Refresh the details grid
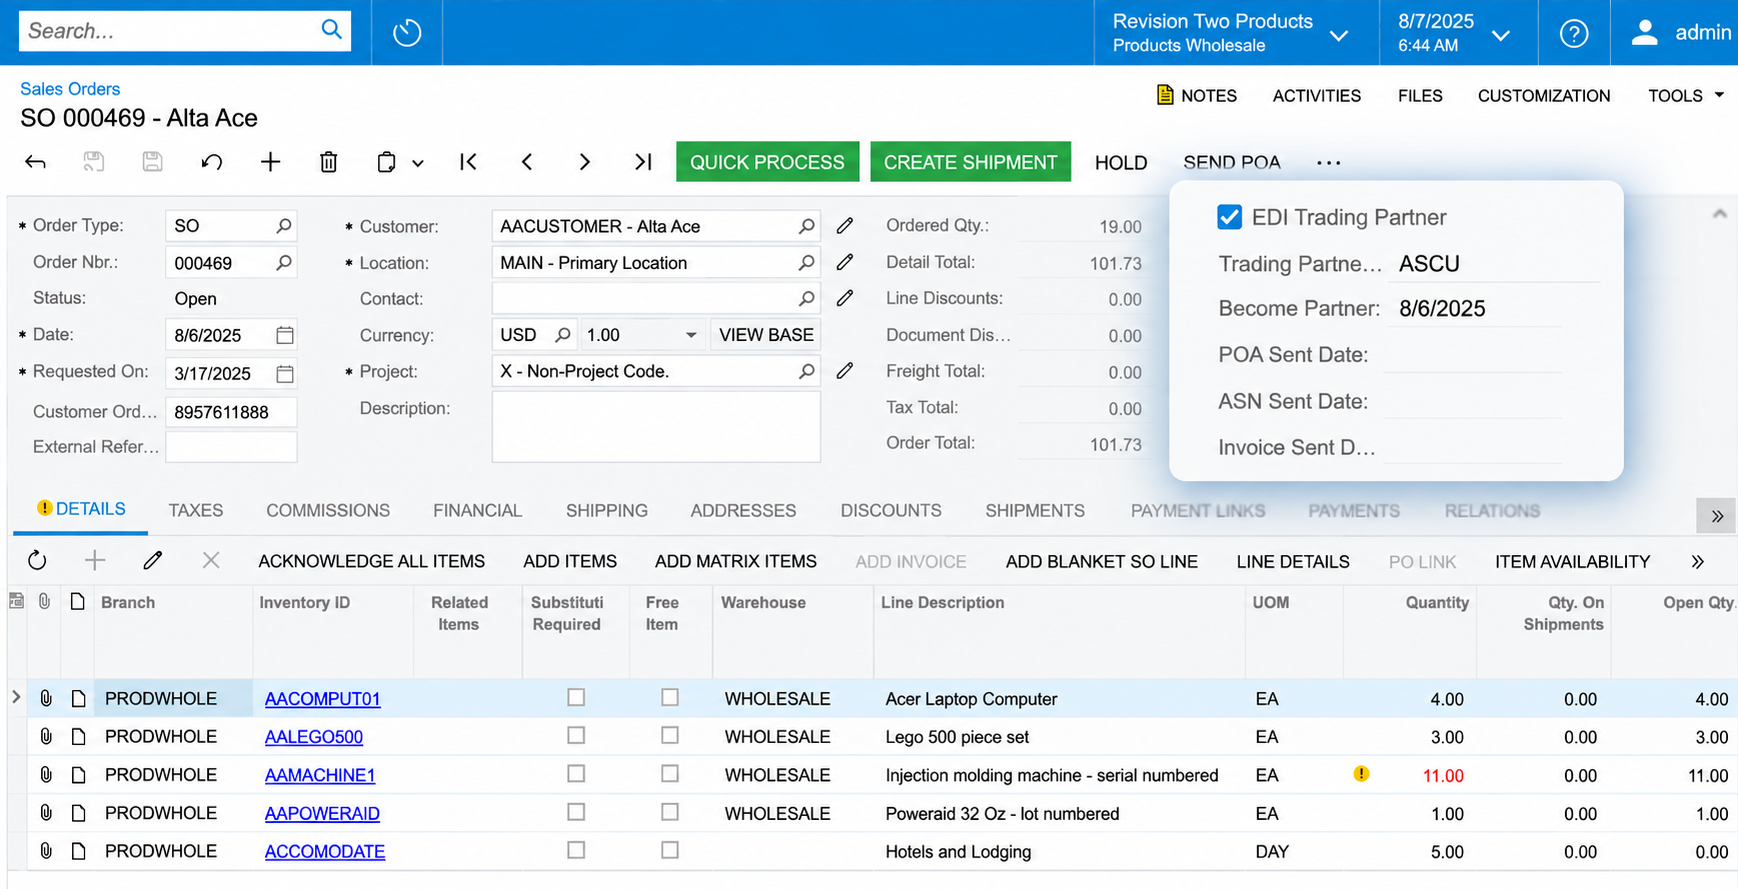Viewport: 1738px width, 889px height. [x=37, y=561]
